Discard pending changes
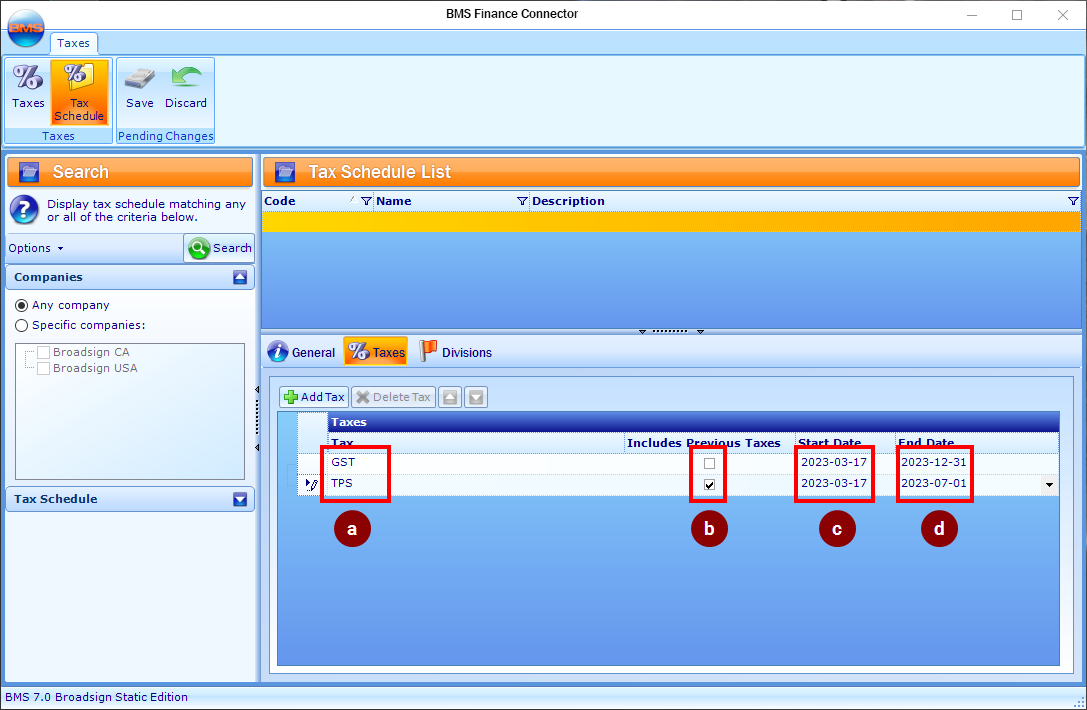The height and width of the screenshot is (710, 1087). [186, 88]
